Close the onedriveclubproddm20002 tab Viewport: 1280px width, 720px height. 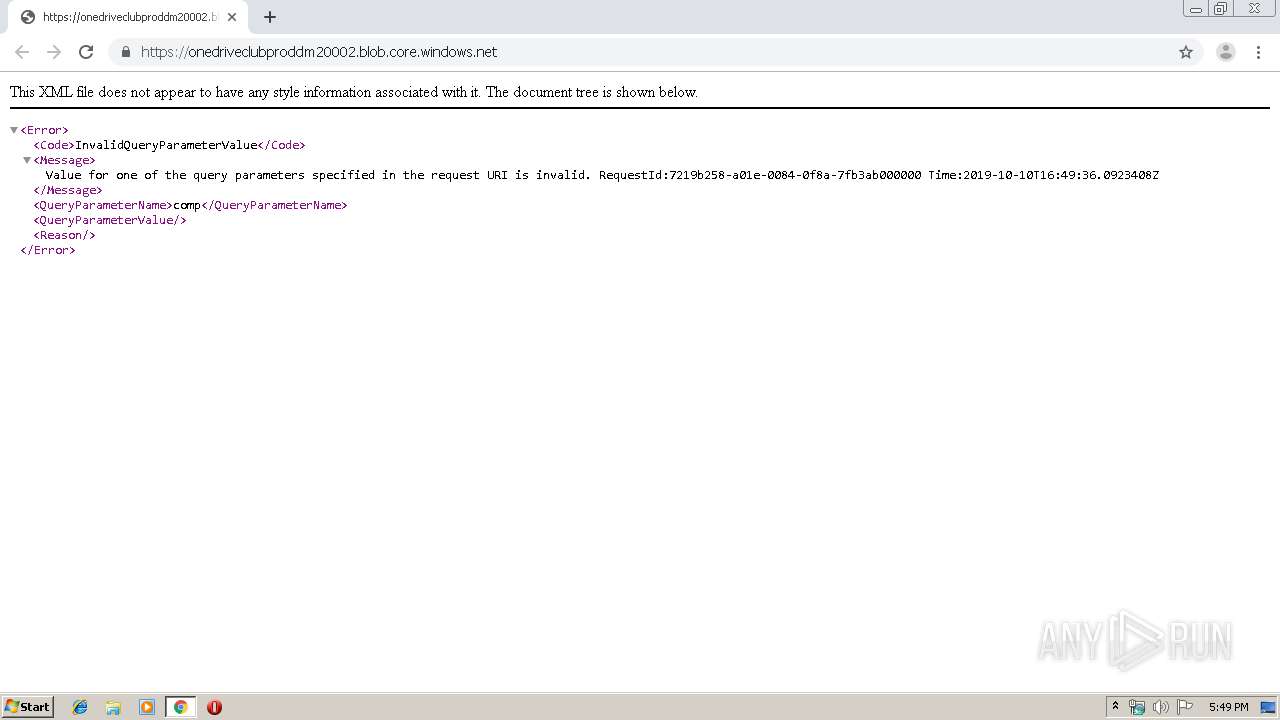click(x=232, y=17)
